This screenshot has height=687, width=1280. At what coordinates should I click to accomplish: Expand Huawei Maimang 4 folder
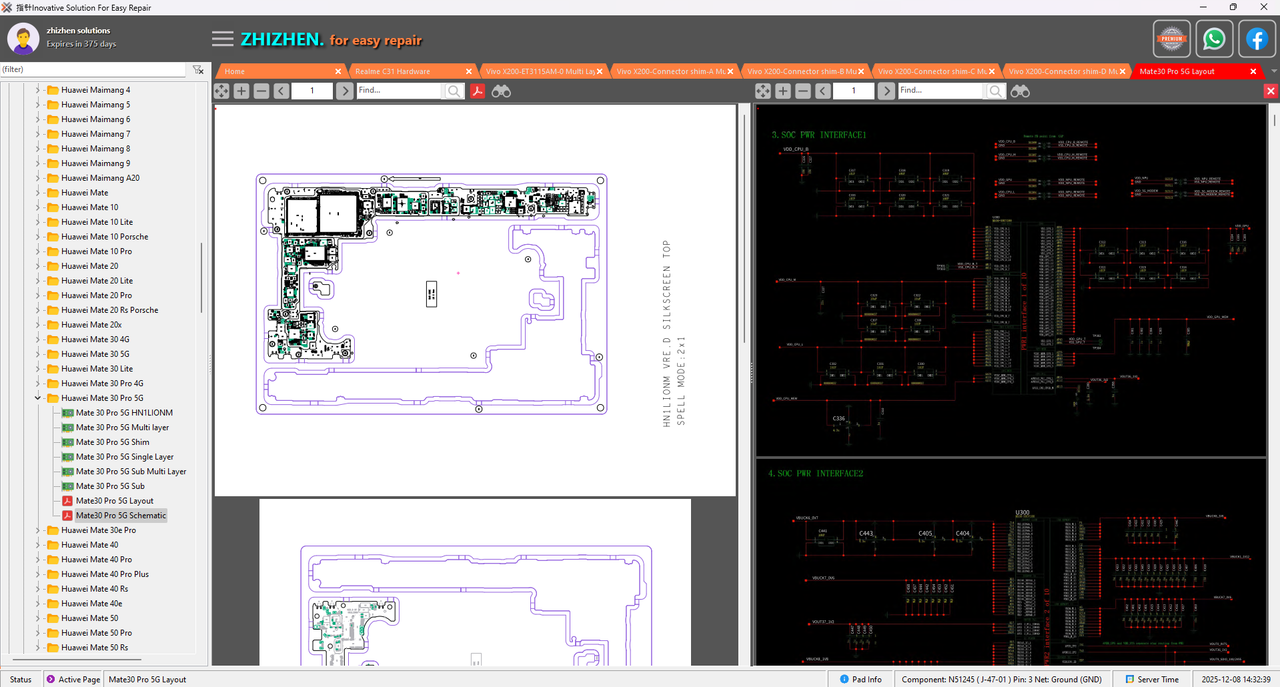pos(38,90)
